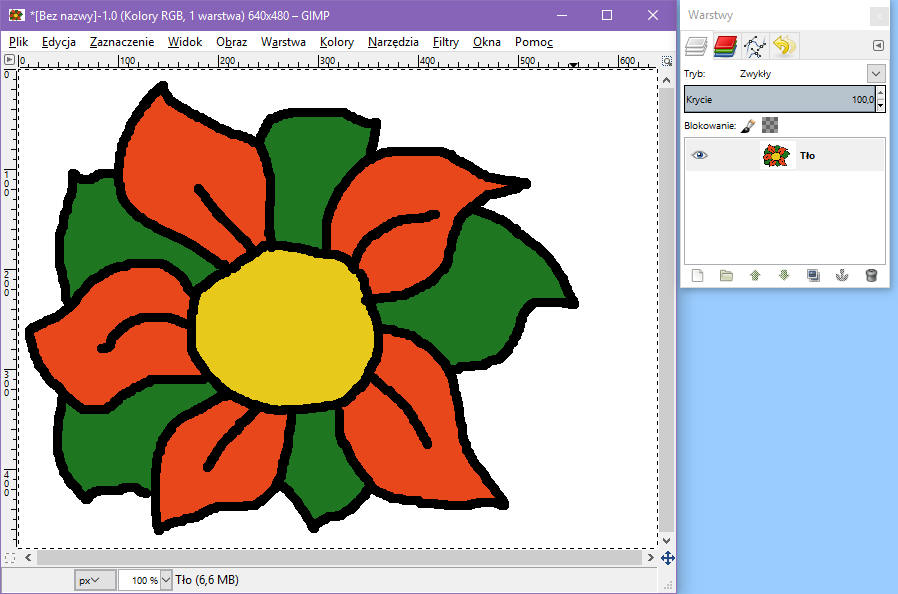The height and width of the screenshot is (594, 898).
Task: Expand the Tryb blend mode dropdown
Action: (x=876, y=74)
